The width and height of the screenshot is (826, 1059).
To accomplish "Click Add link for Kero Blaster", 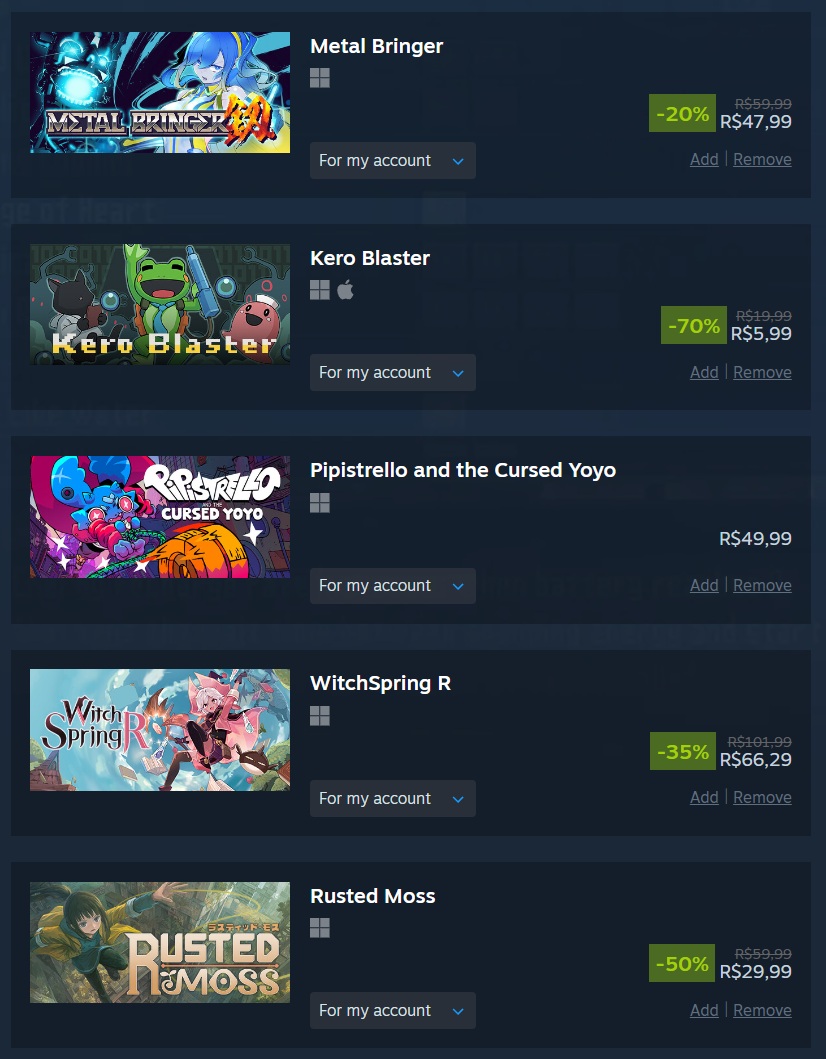I will [704, 372].
